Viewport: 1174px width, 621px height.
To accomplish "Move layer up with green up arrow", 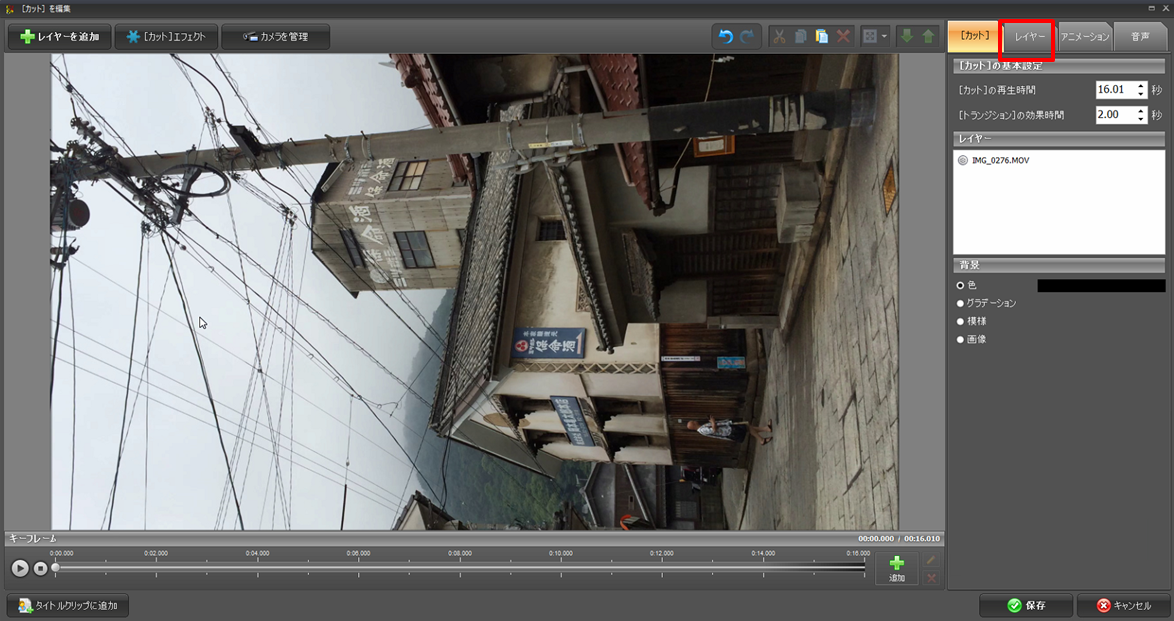I will pos(928,37).
